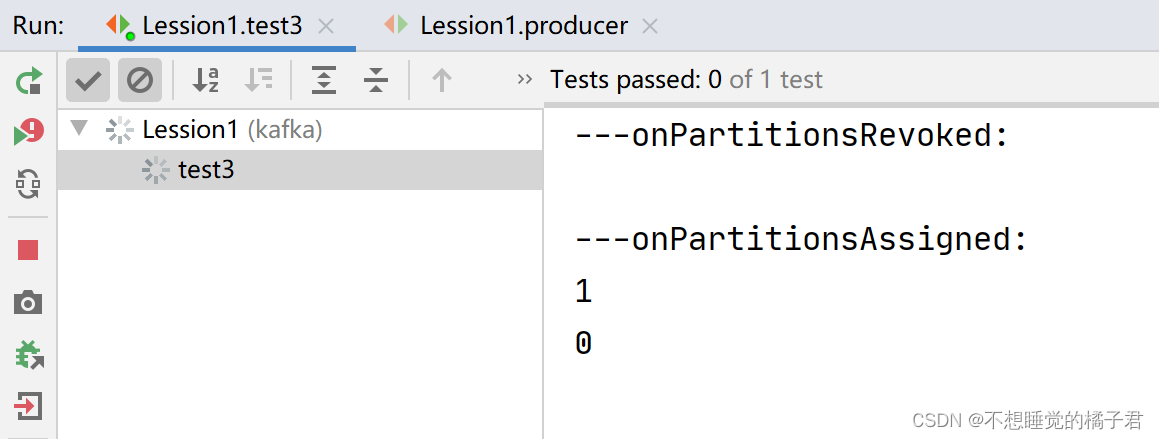This screenshot has width=1159, height=439.
Task: Click the previous failed test arrow
Action: 441,80
